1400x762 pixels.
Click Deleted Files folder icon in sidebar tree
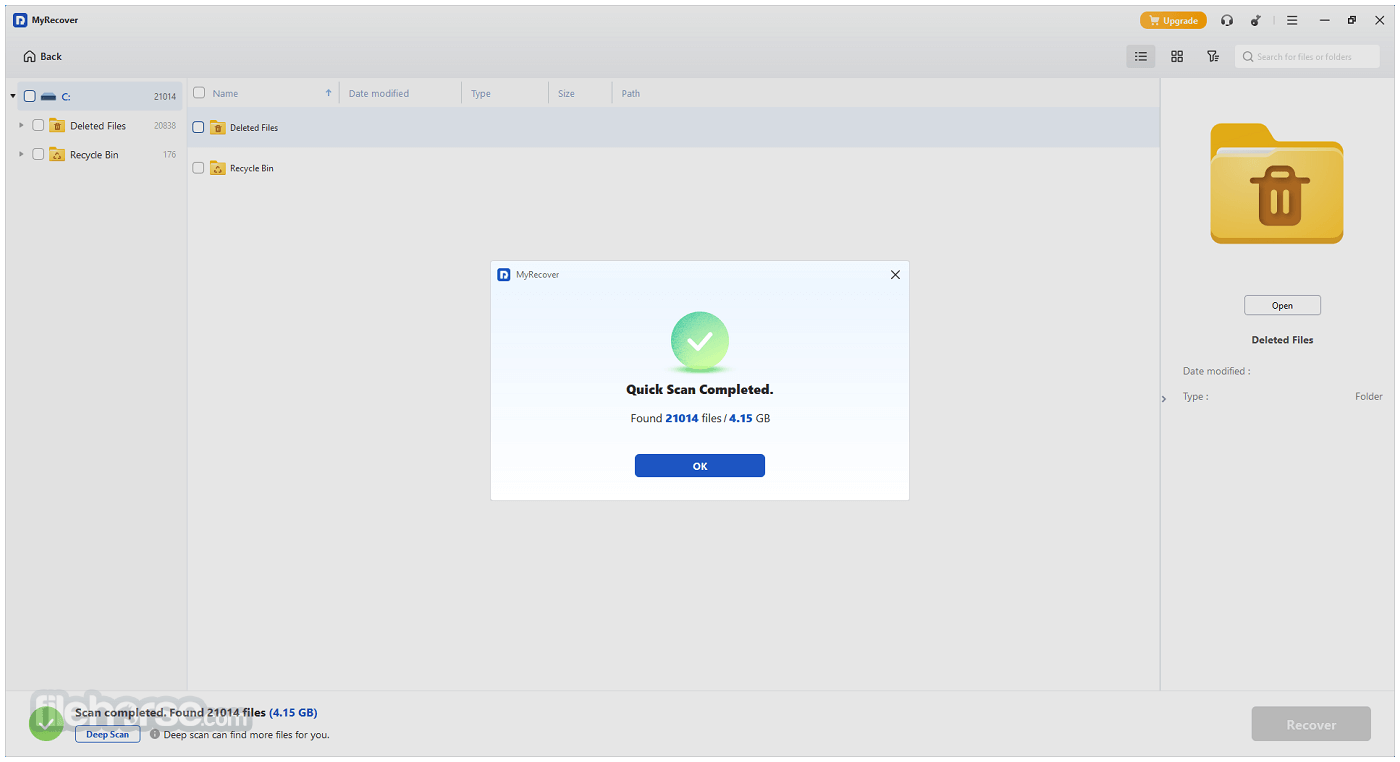point(57,126)
